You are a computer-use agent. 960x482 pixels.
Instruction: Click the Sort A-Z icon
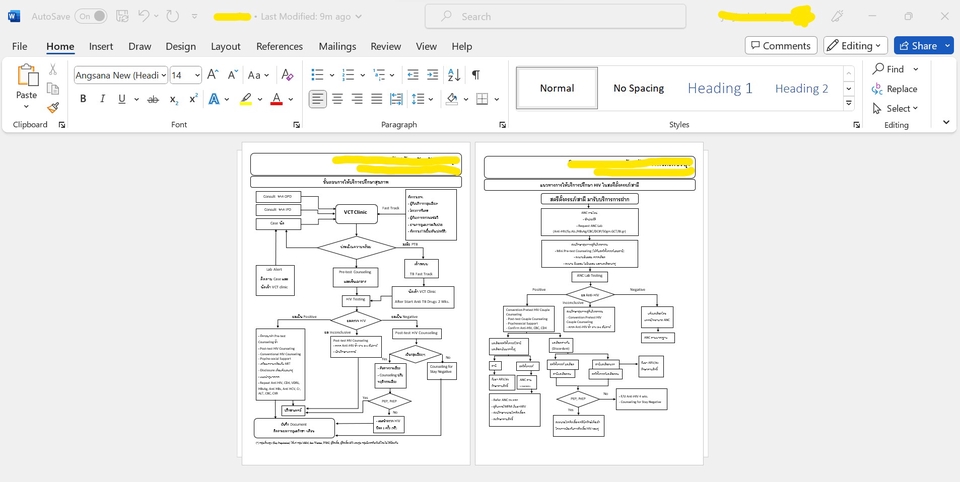coord(454,75)
